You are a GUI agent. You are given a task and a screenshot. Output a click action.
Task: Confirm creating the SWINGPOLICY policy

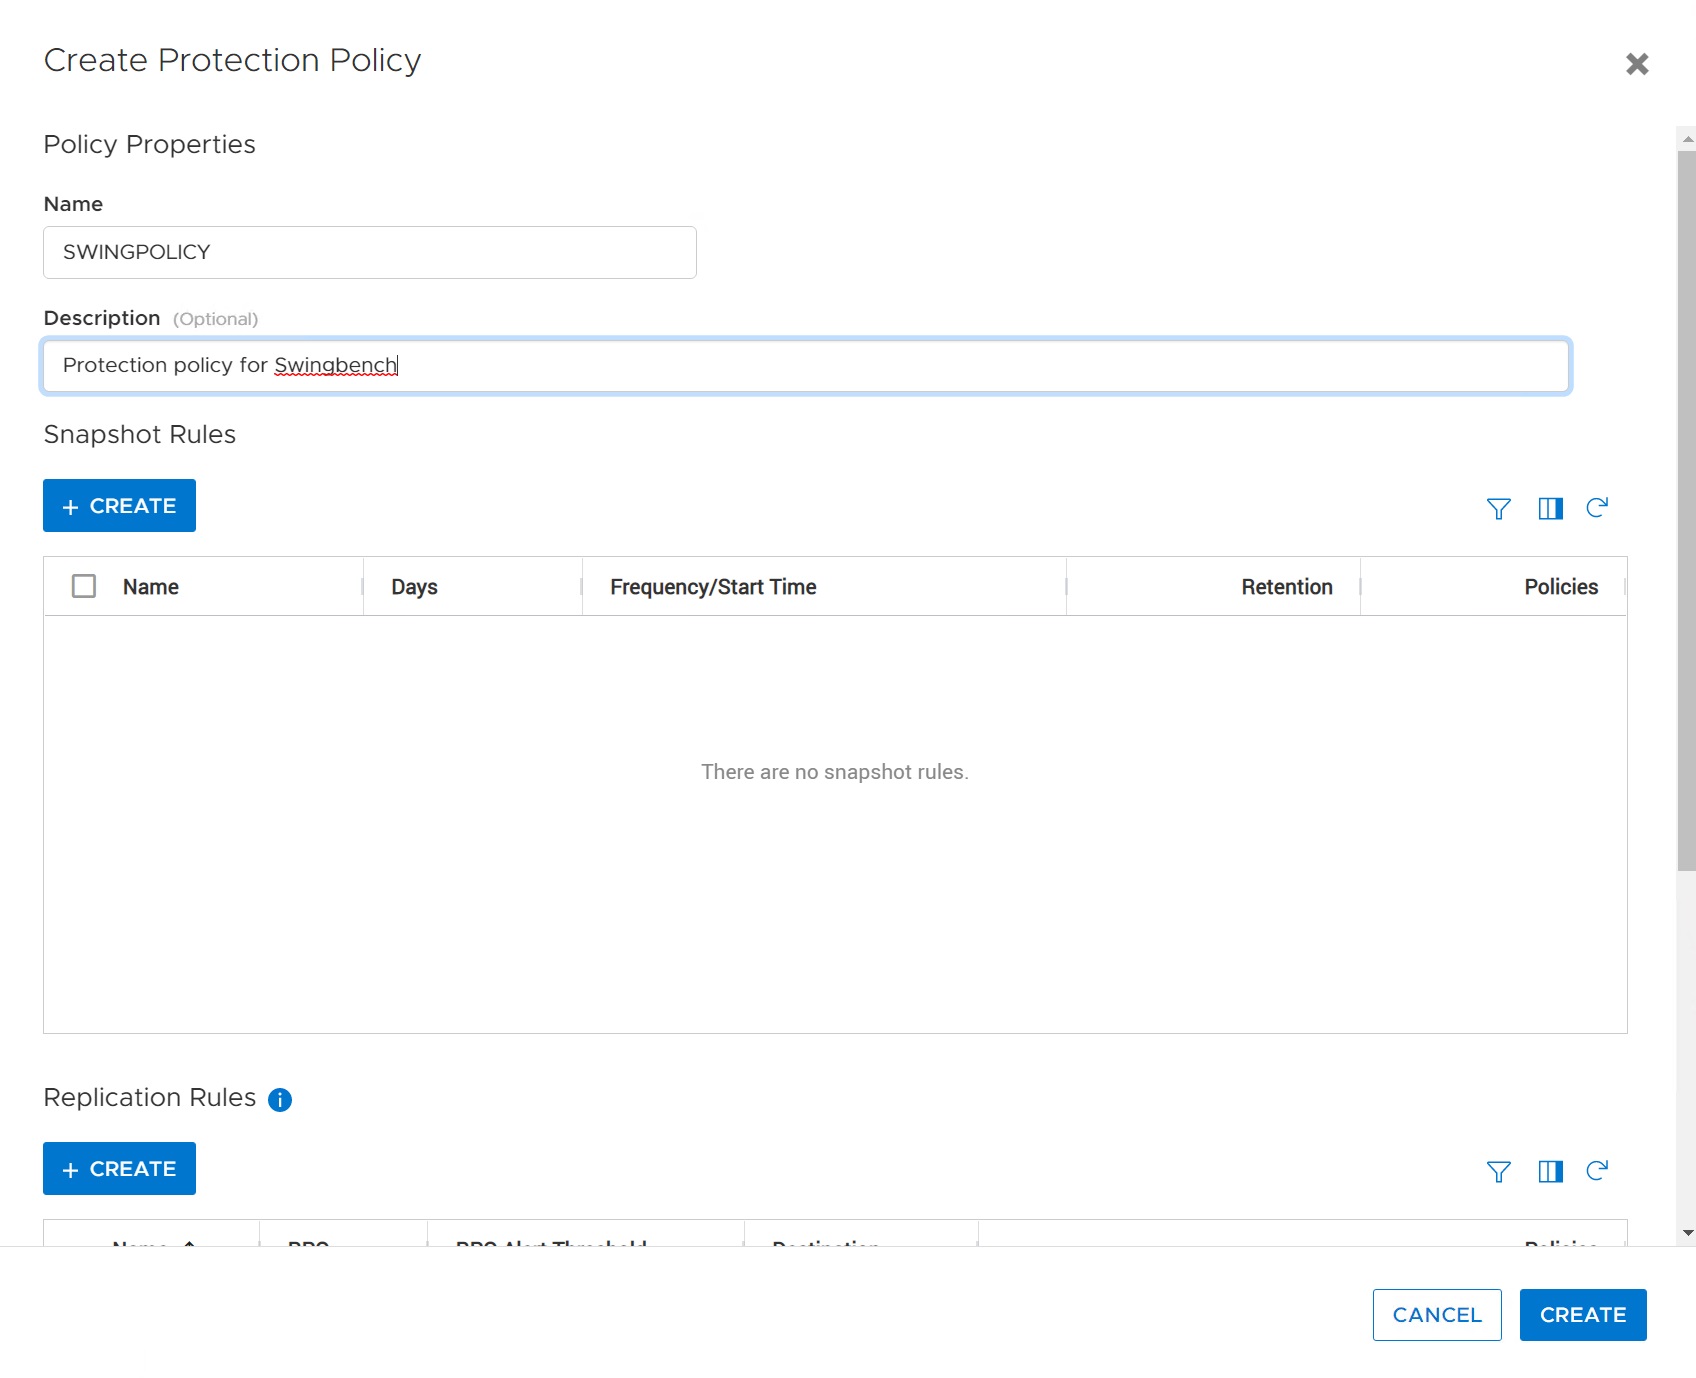pos(1582,1315)
